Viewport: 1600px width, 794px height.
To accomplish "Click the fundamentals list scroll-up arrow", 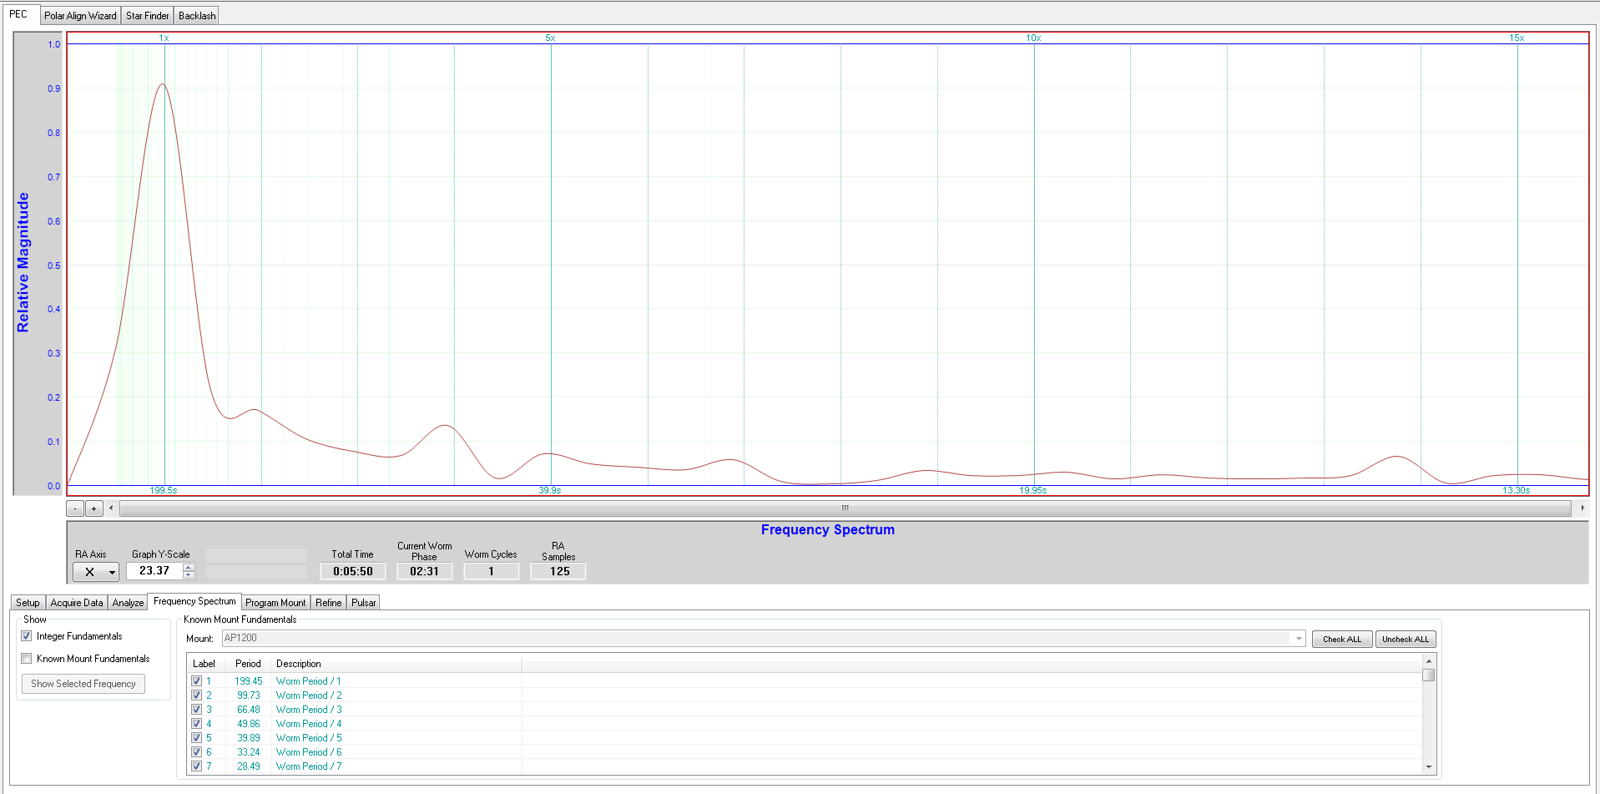I will coord(1429,661).
